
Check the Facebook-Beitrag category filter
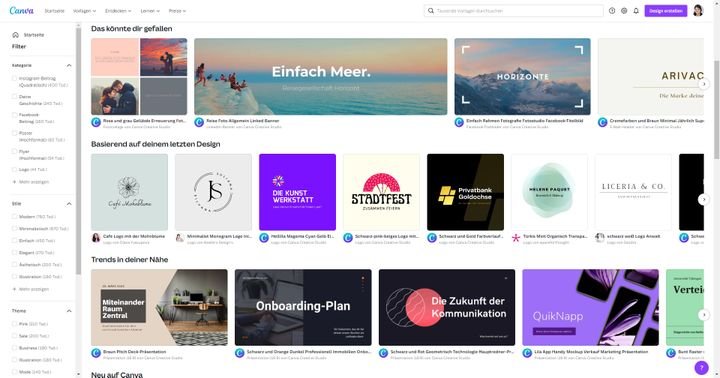point(14,115)
